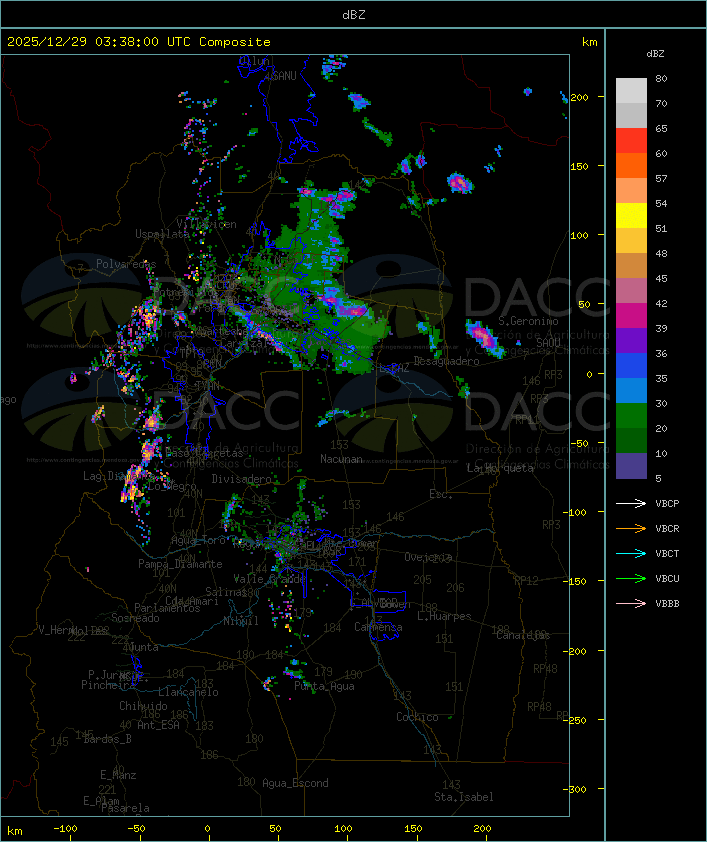The height and width of the screenshot is (842, 707).
Task: Click the pink VBBB arrow icon
Action: (x=631, y=603)
